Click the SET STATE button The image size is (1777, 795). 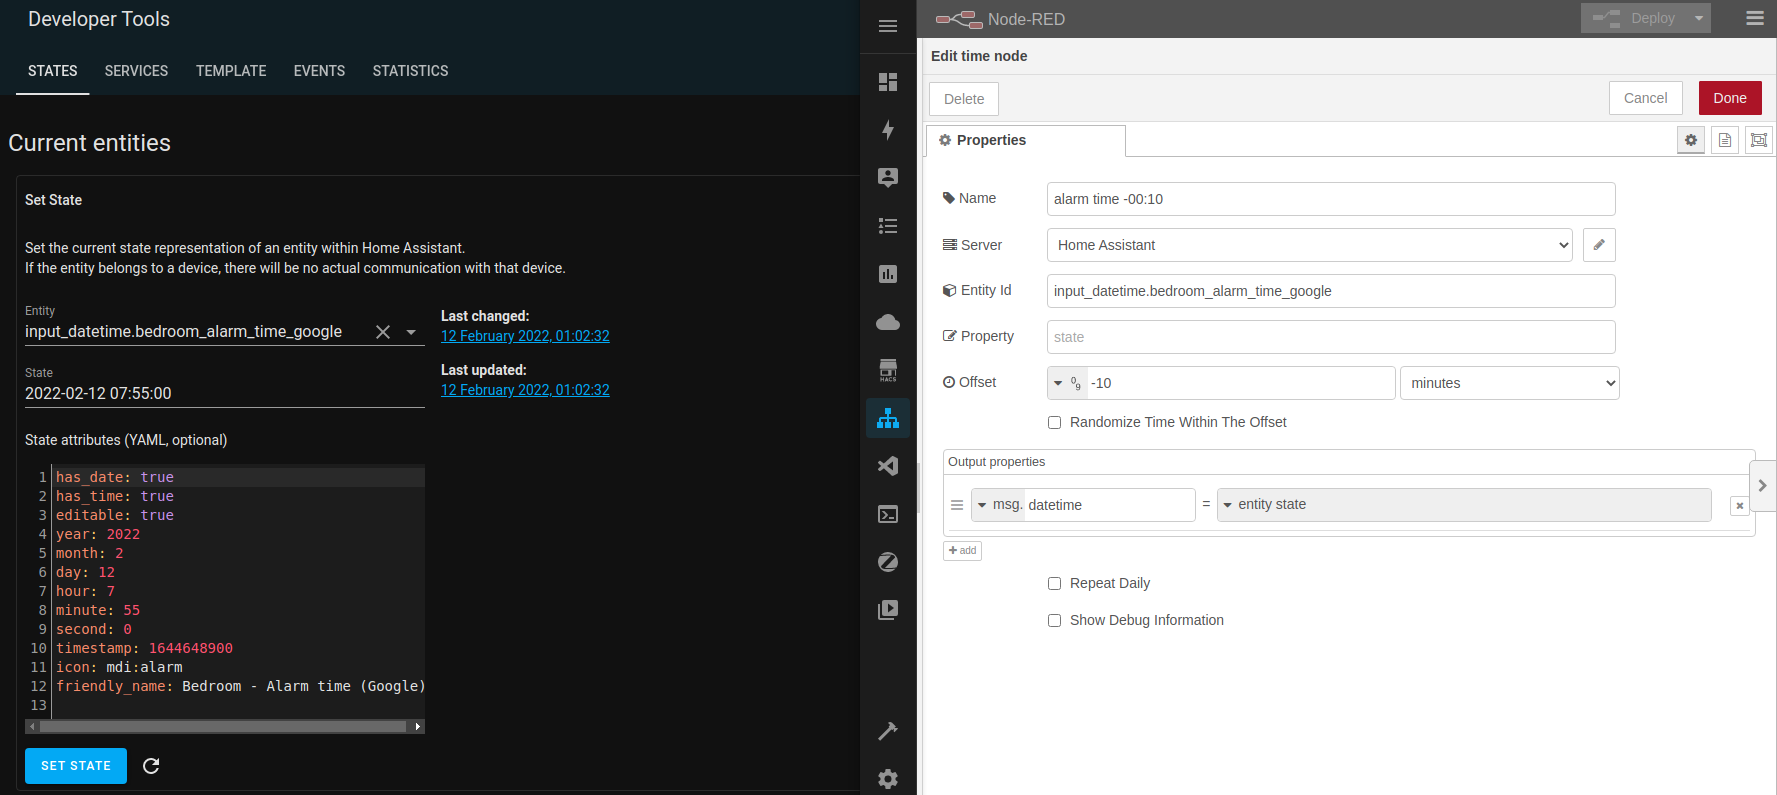76,766
